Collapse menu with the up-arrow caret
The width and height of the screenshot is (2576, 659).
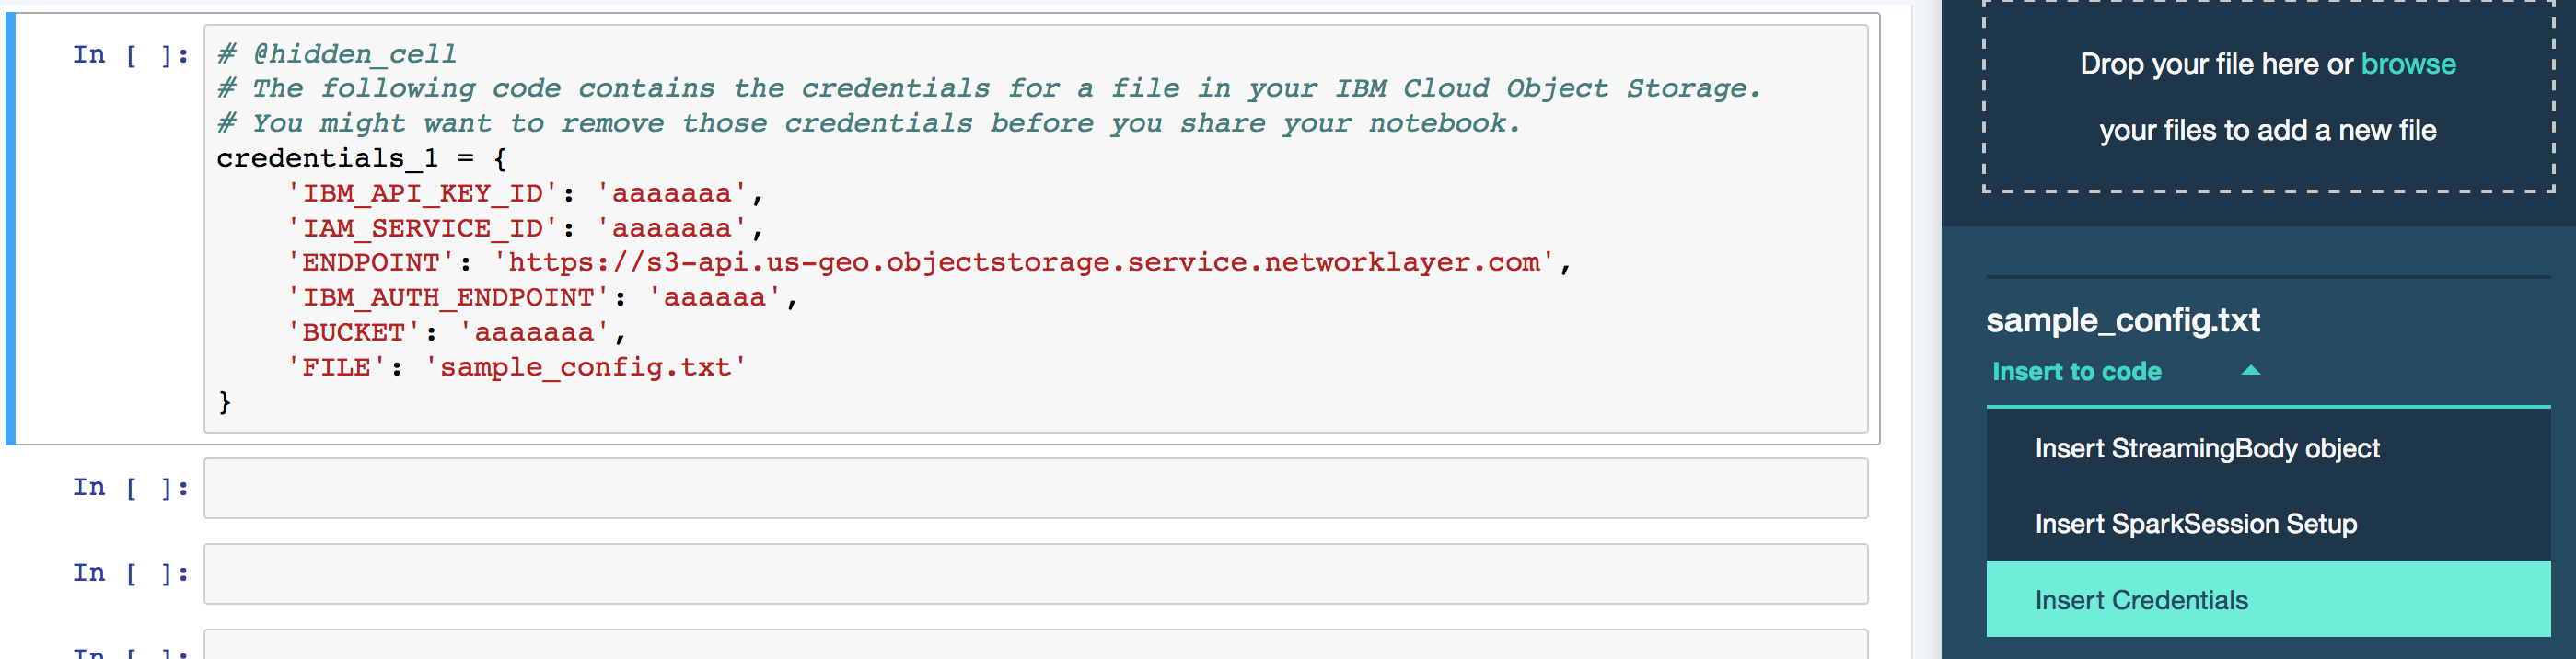pyautogui.click(x=2250, y=371)
